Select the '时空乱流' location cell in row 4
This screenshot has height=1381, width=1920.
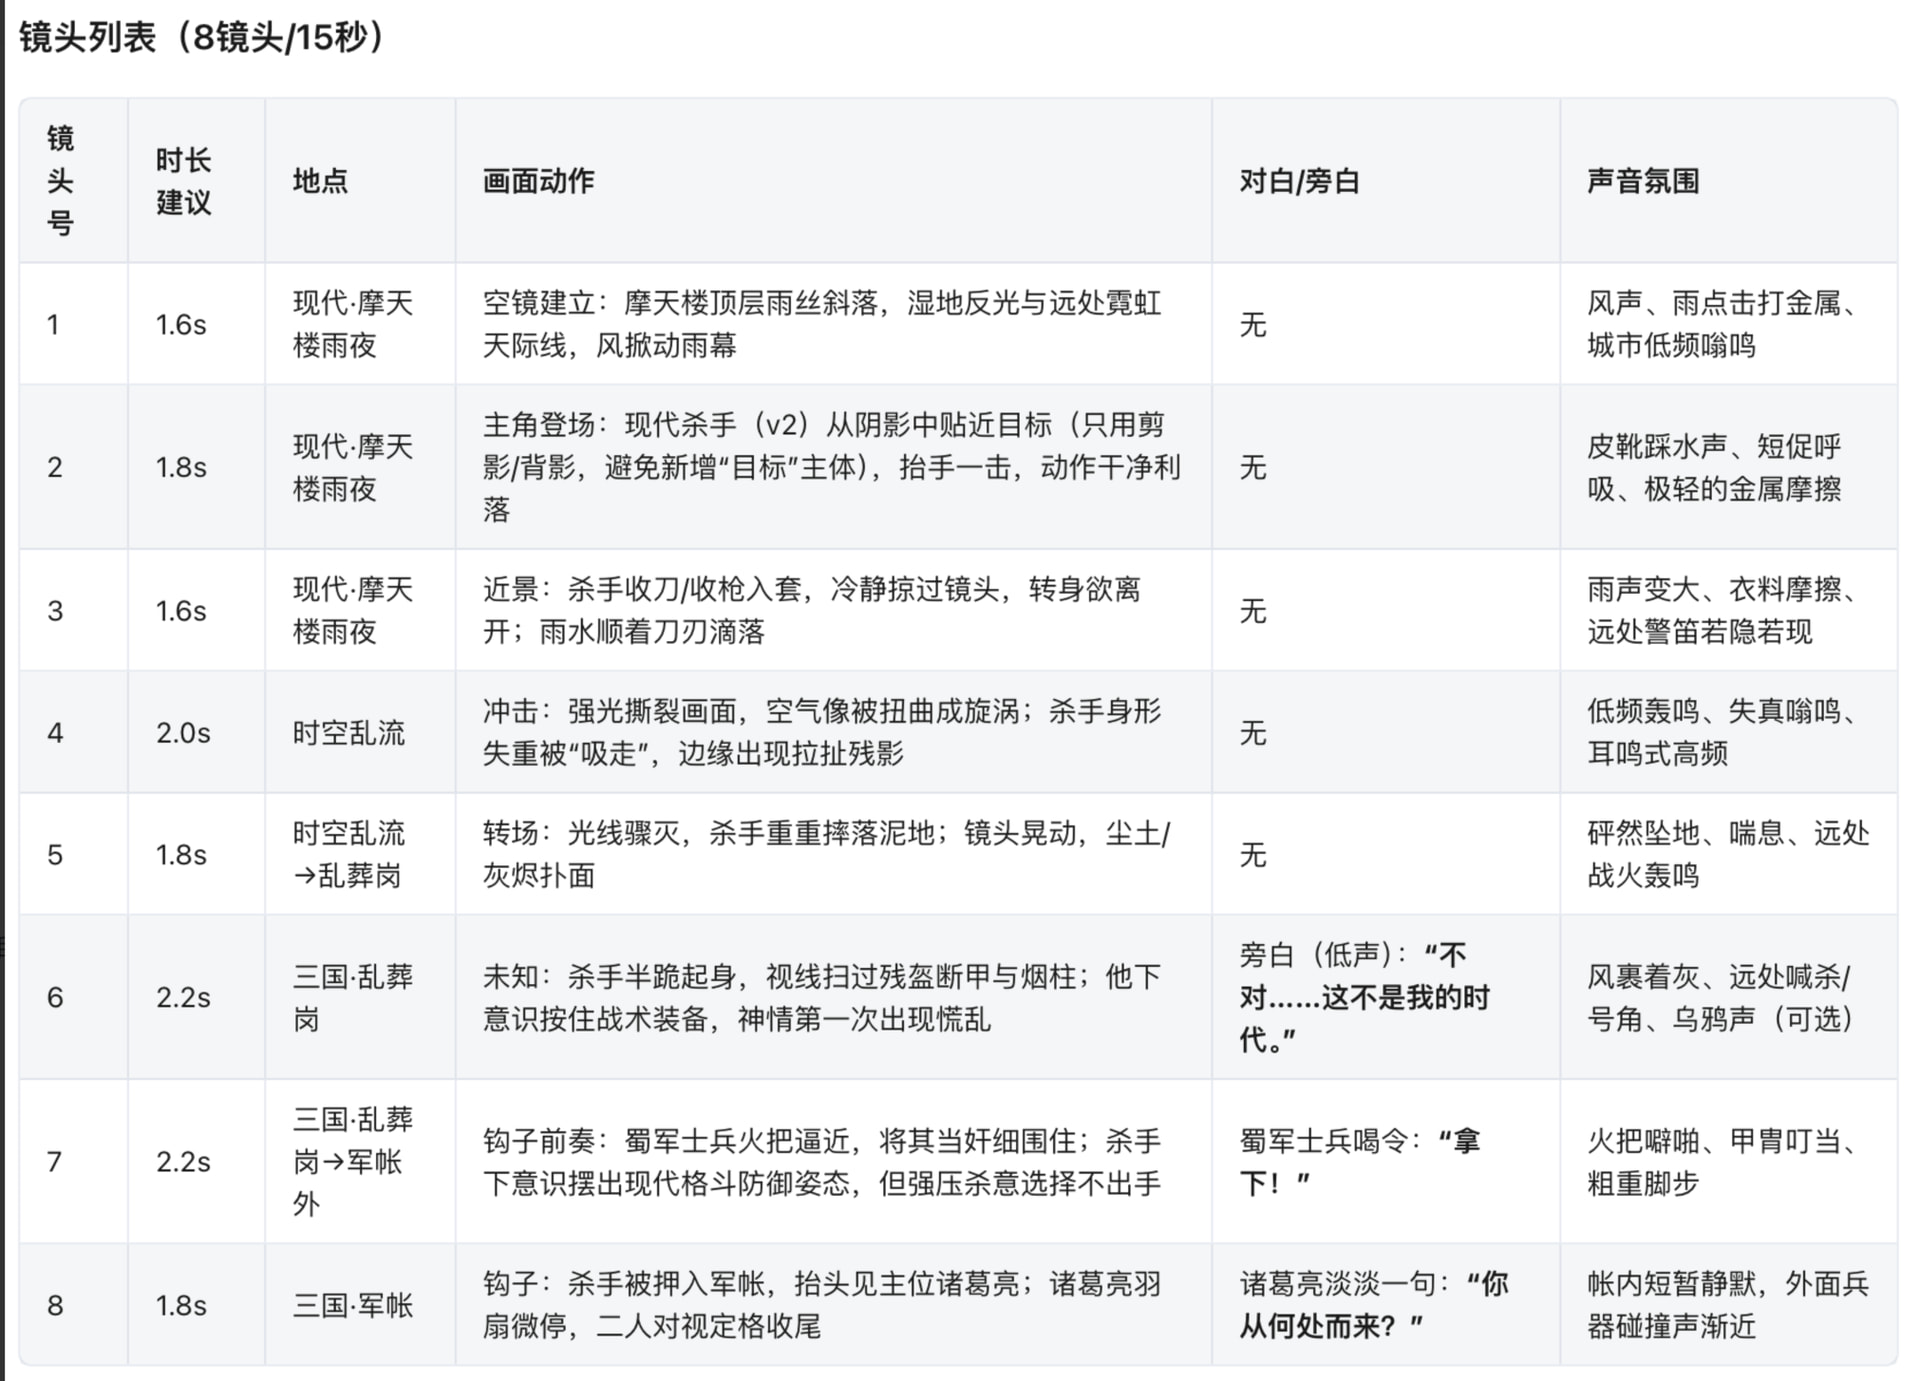point(348,733)
